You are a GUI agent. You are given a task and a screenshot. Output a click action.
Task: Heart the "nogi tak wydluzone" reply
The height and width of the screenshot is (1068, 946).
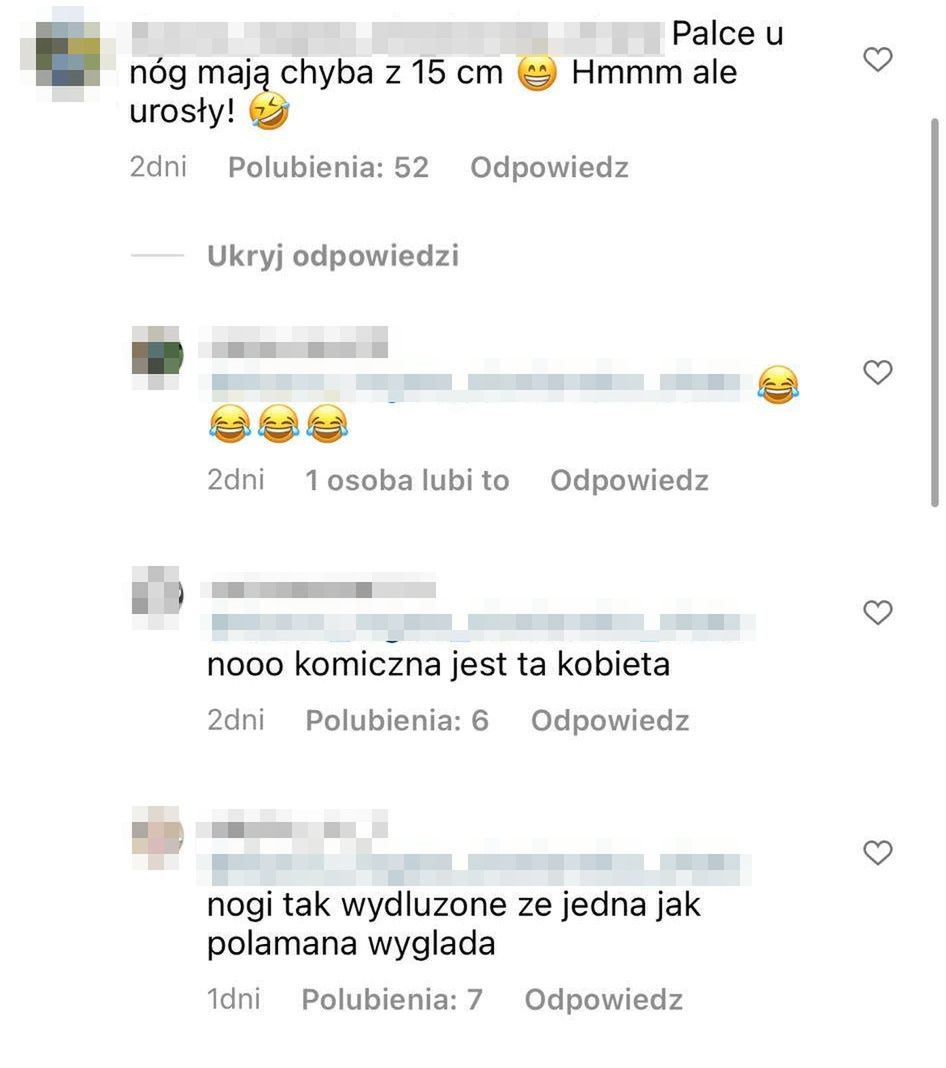[877, 852]
